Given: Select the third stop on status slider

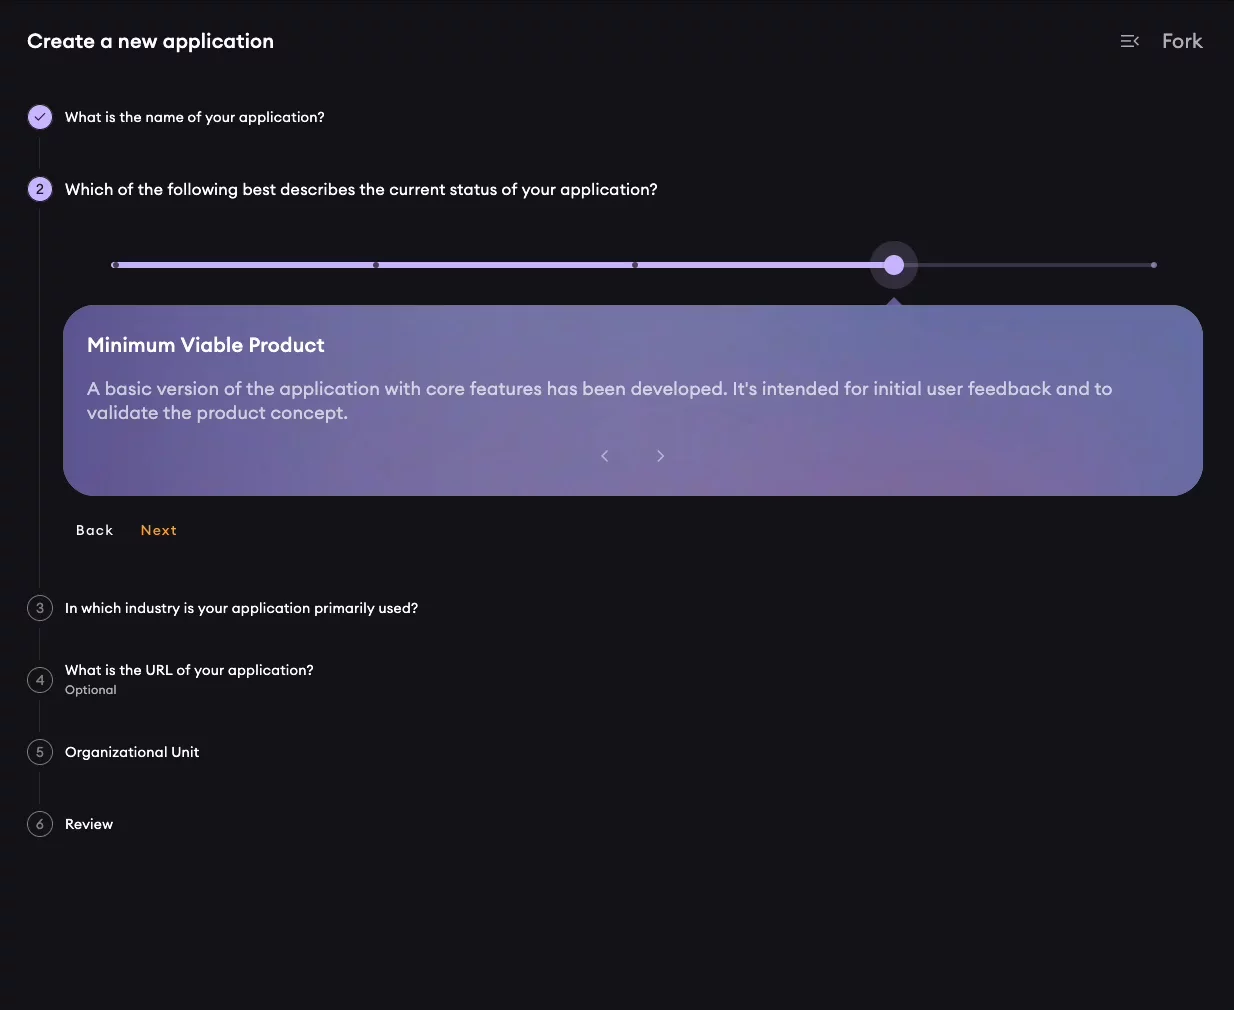Looking at the screenshot, I should pos(635,265).
